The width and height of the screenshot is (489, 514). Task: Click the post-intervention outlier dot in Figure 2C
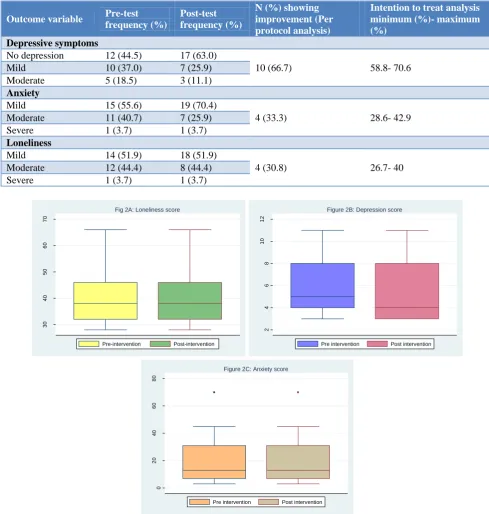[298, 392]
